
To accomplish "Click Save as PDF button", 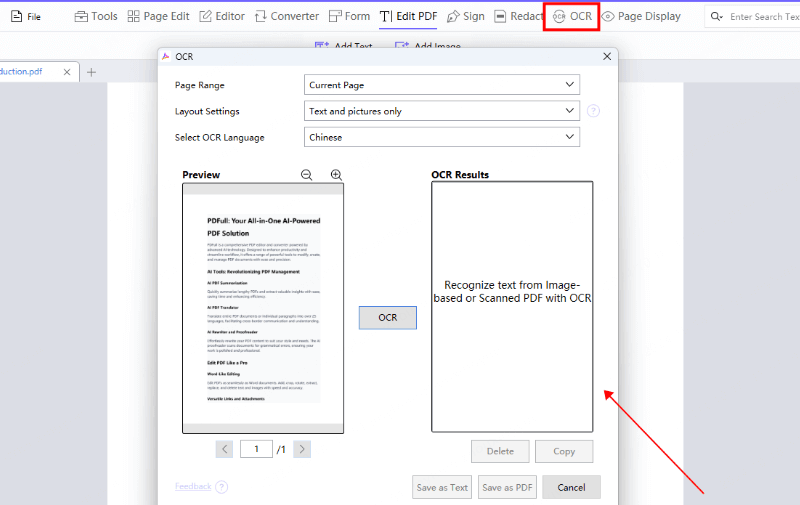I will coord(507,487).
